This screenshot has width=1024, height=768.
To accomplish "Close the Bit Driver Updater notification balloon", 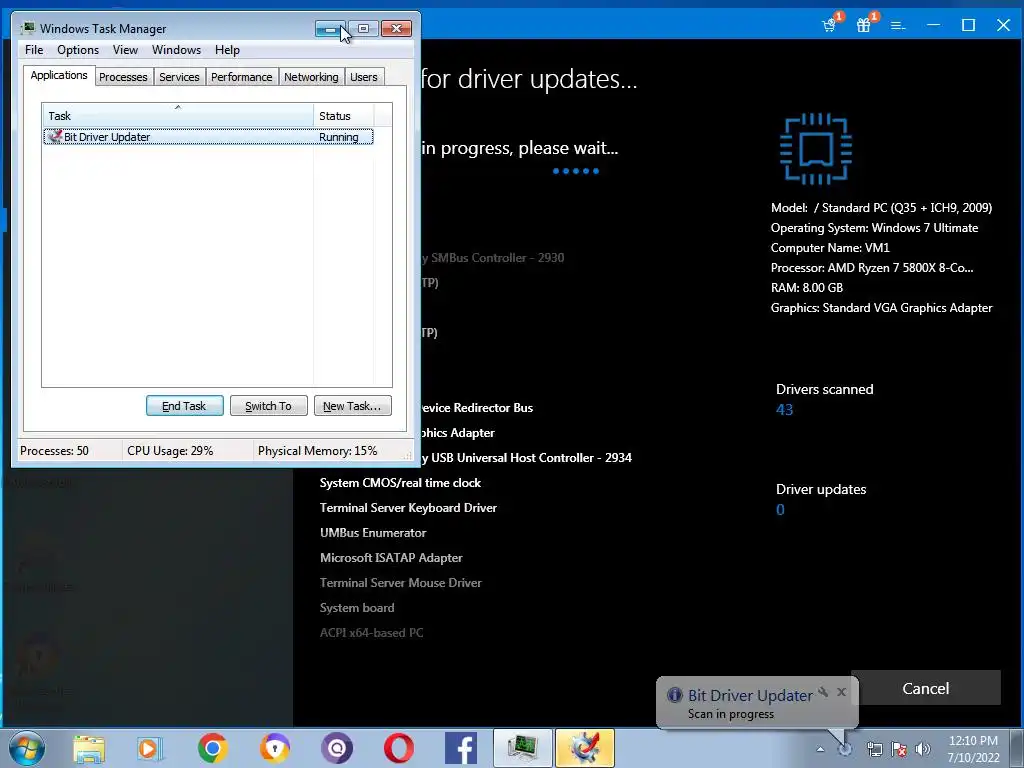I will point(841,692).
